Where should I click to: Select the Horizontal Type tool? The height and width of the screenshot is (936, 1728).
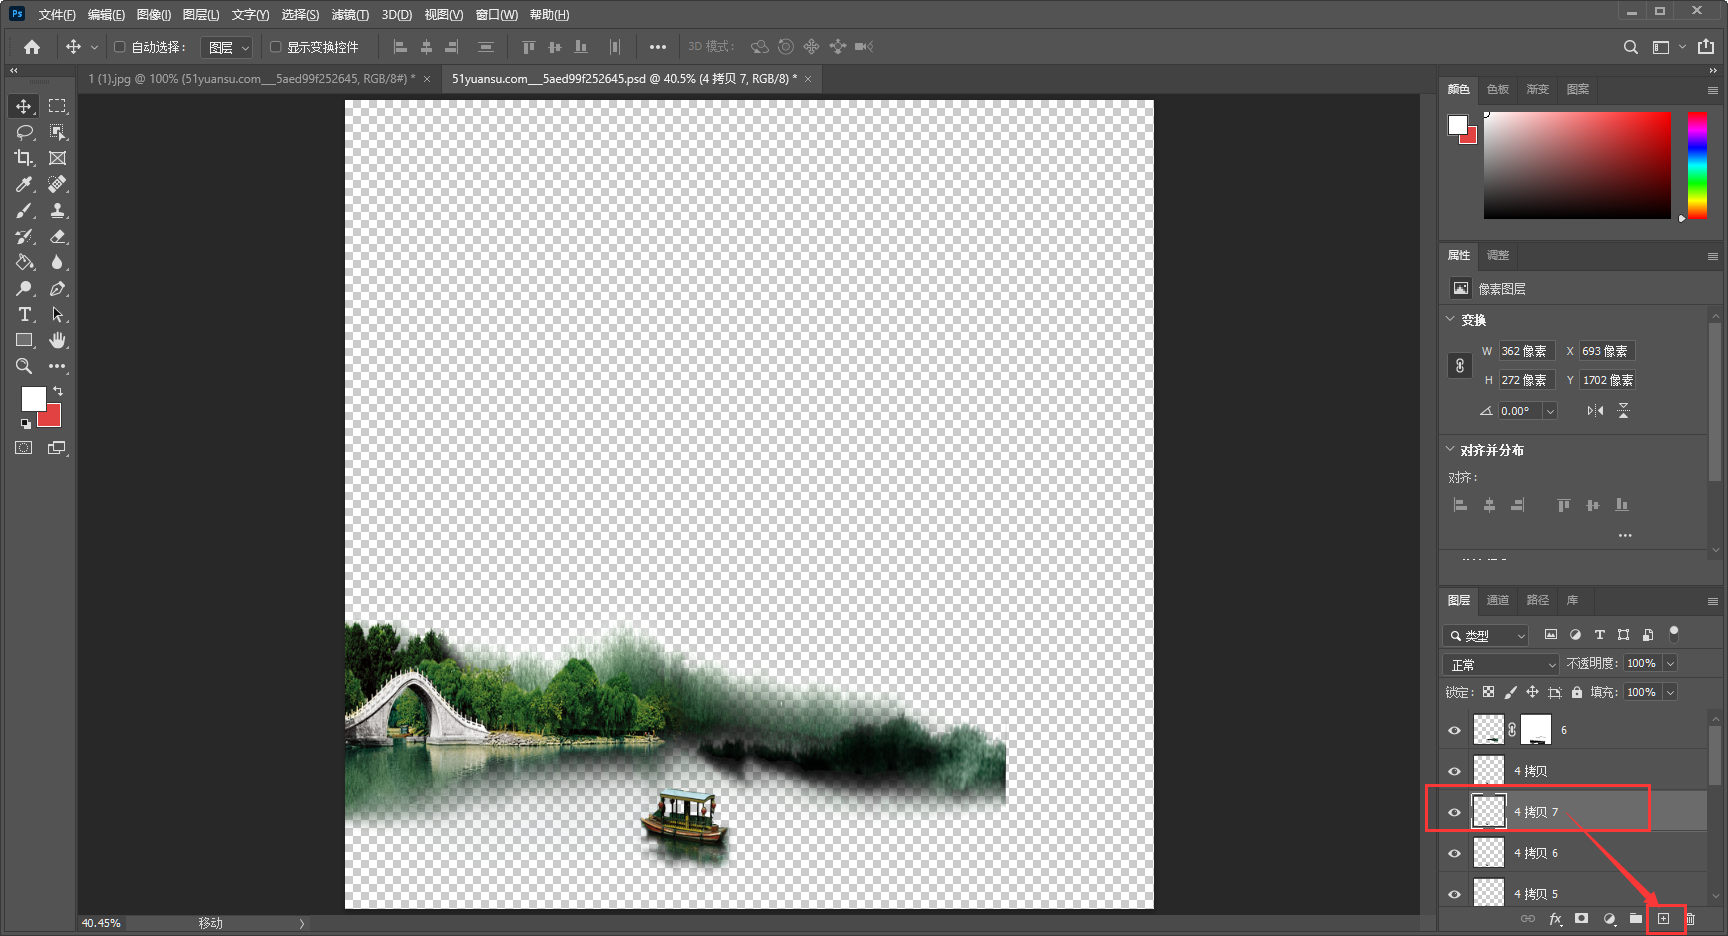[24, 314]
